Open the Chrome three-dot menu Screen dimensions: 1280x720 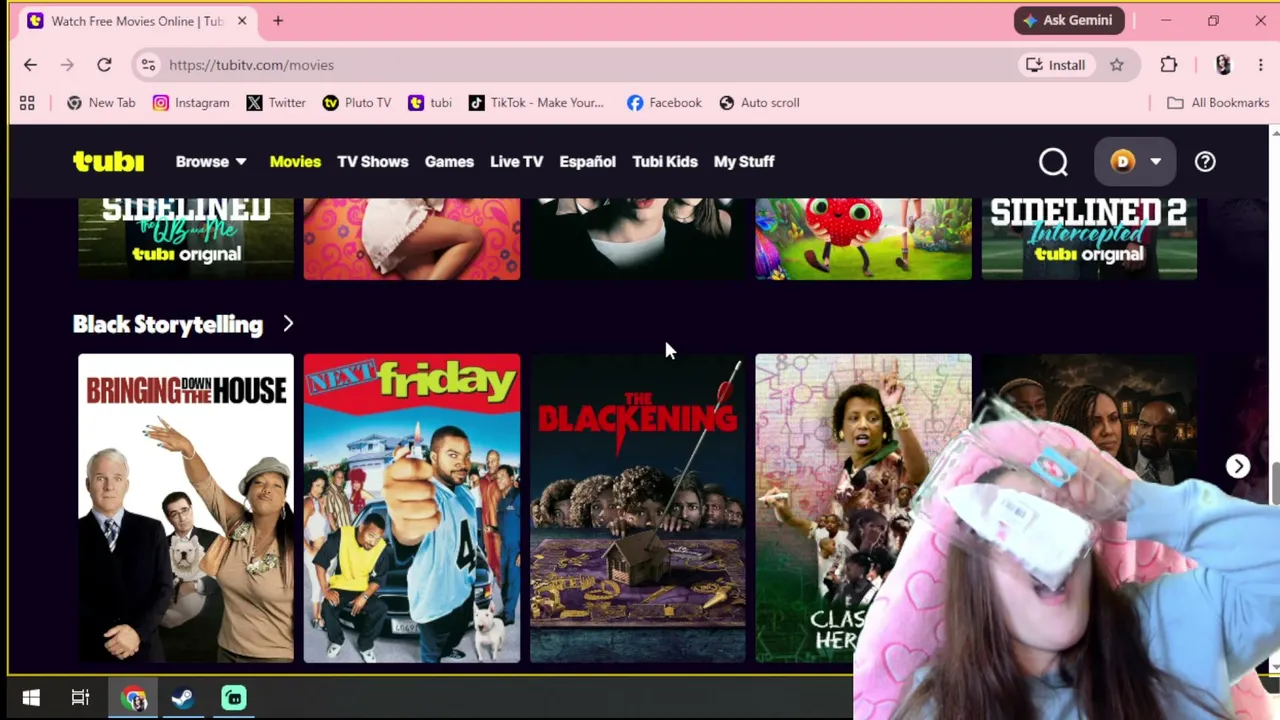pos(1260,65)
